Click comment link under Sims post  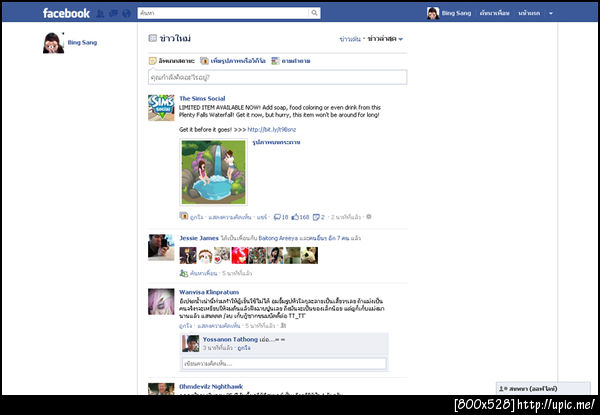point(230,217)
